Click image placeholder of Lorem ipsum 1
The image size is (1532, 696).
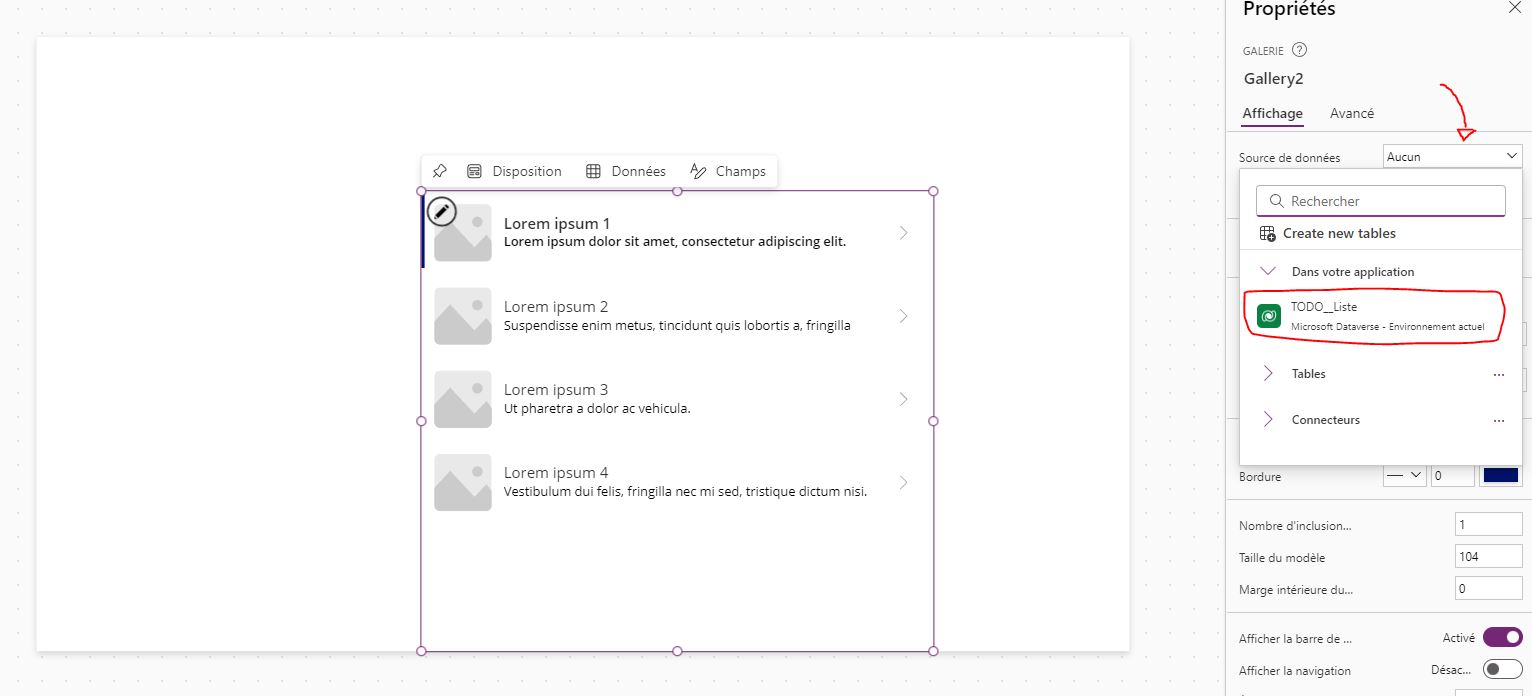coord(463,233)
